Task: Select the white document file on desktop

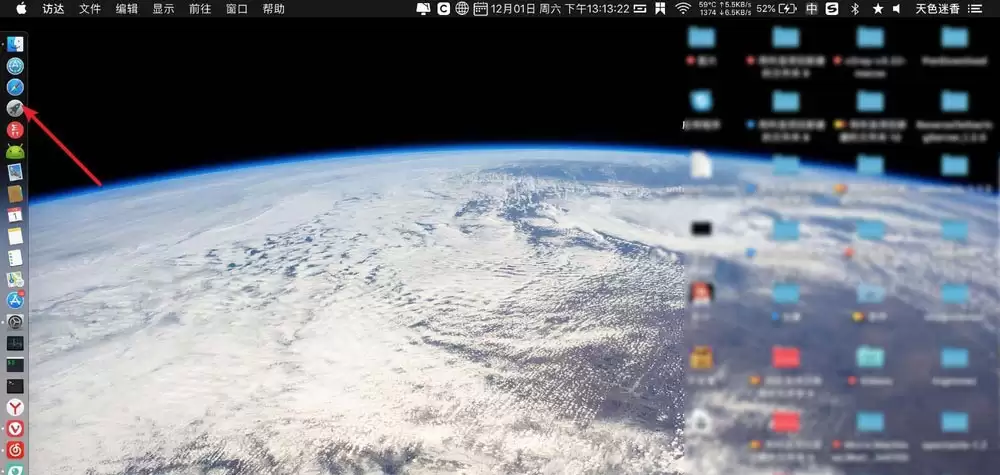Action: 701,164
